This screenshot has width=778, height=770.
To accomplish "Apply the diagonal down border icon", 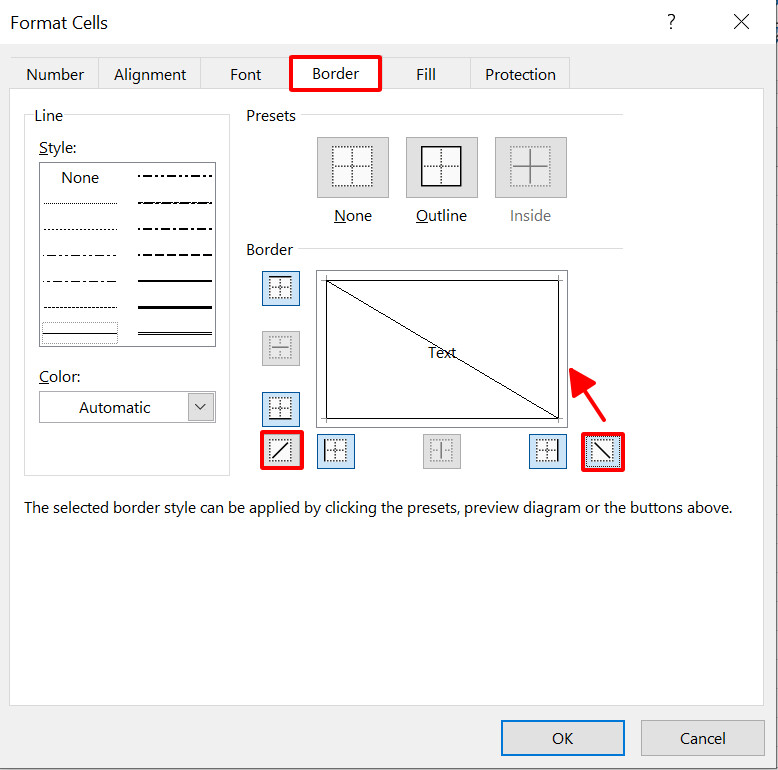I will coord(603,451).
